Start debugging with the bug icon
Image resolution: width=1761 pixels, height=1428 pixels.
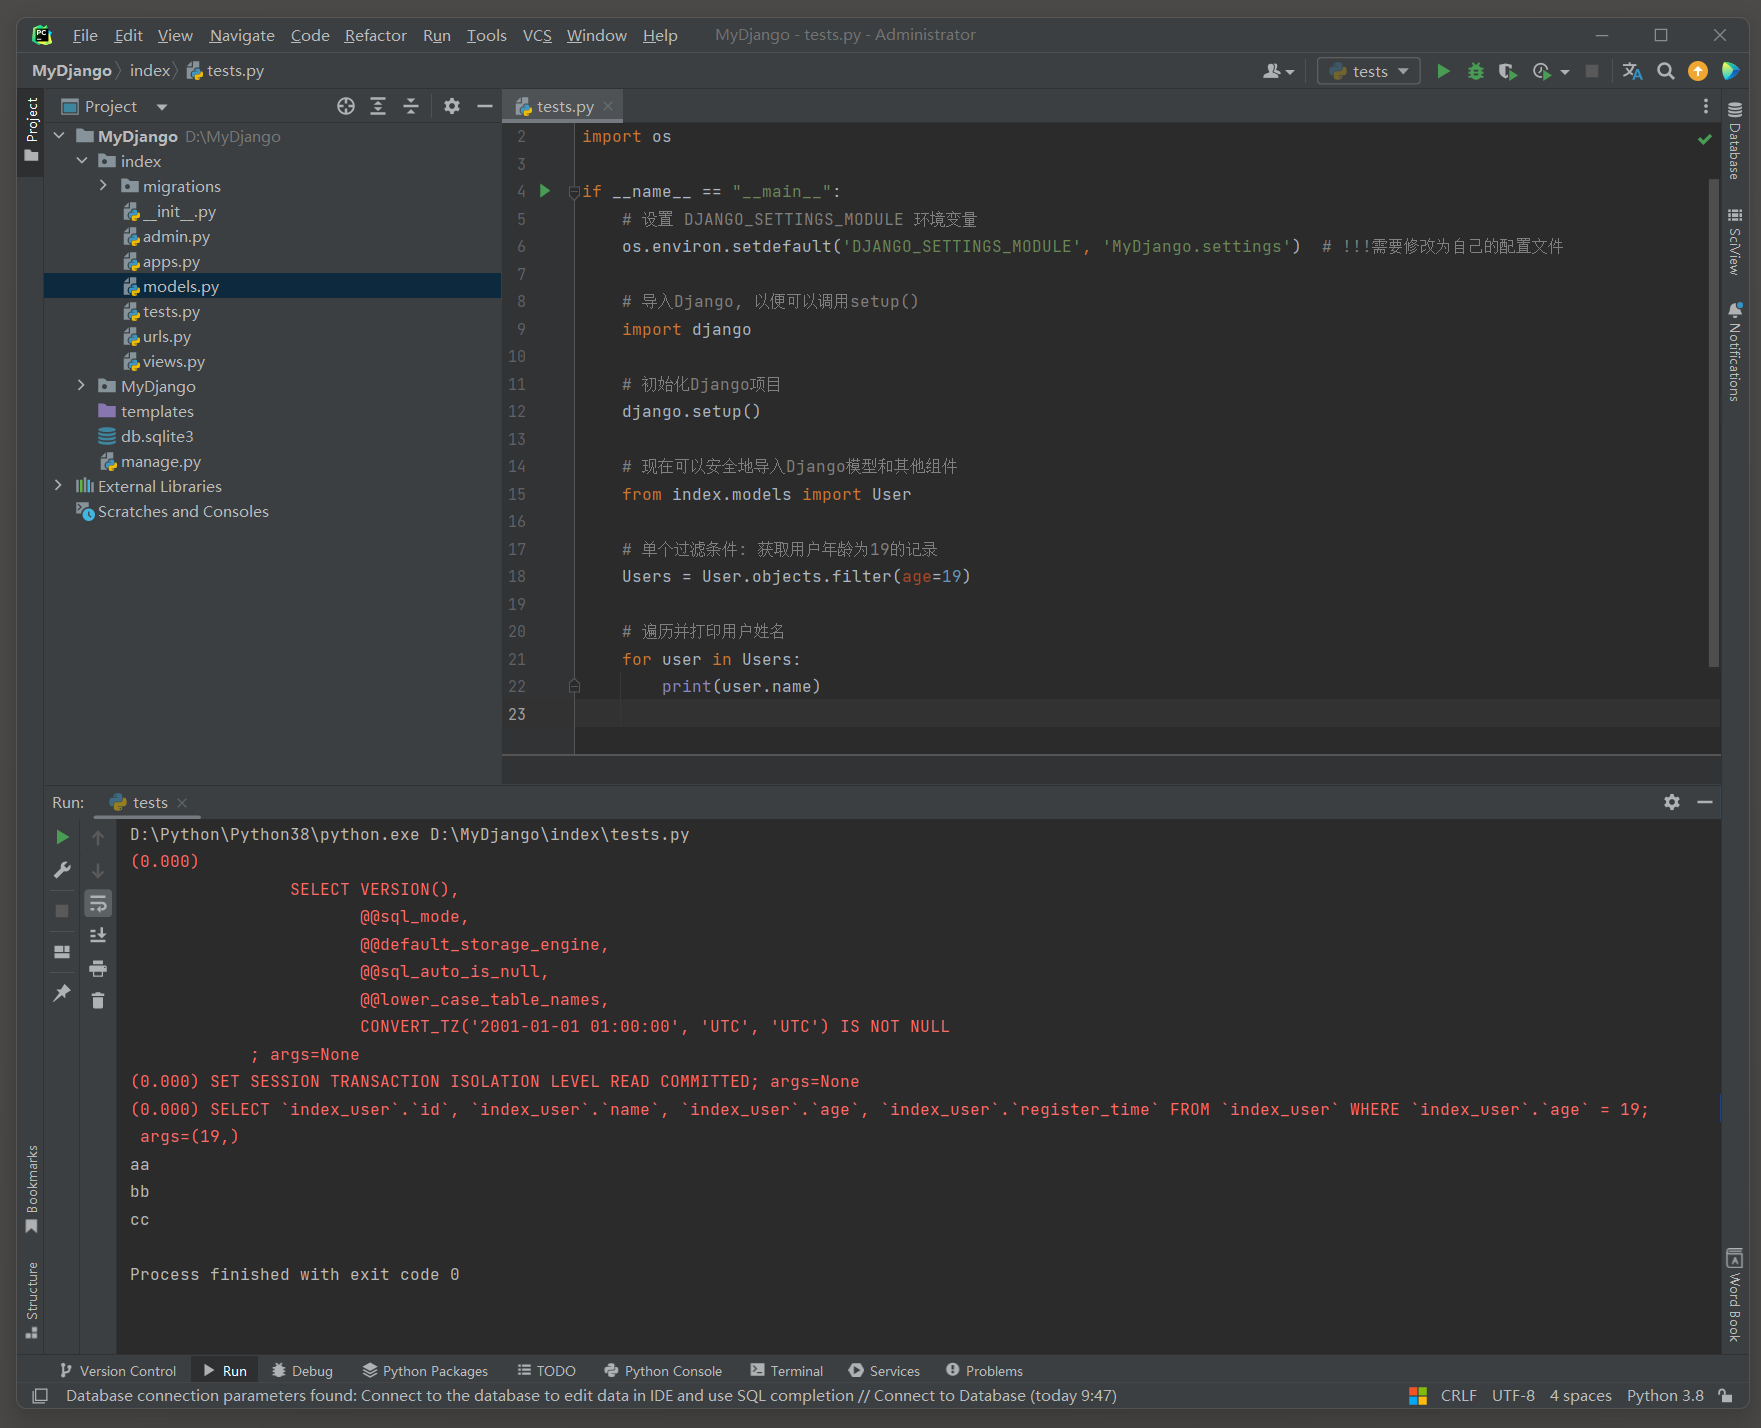coord(1475,71)
